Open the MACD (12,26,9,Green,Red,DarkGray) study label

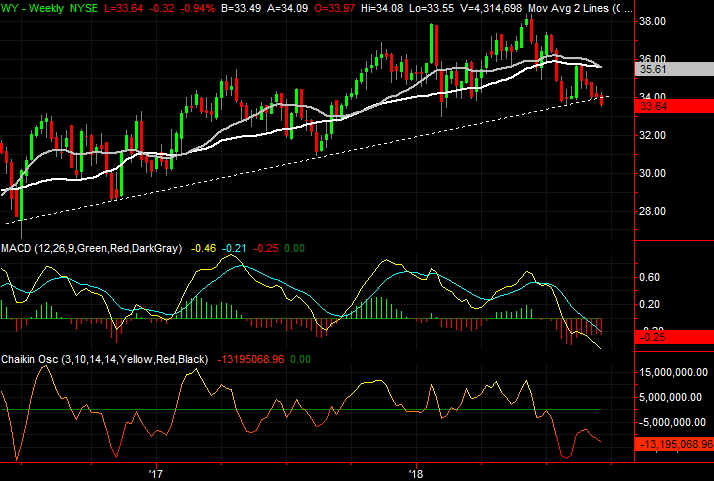92,248
